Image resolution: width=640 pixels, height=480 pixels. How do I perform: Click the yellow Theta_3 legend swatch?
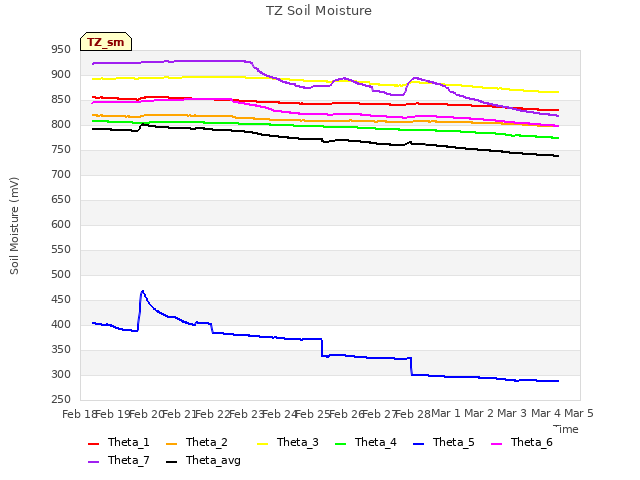point(262,444)
